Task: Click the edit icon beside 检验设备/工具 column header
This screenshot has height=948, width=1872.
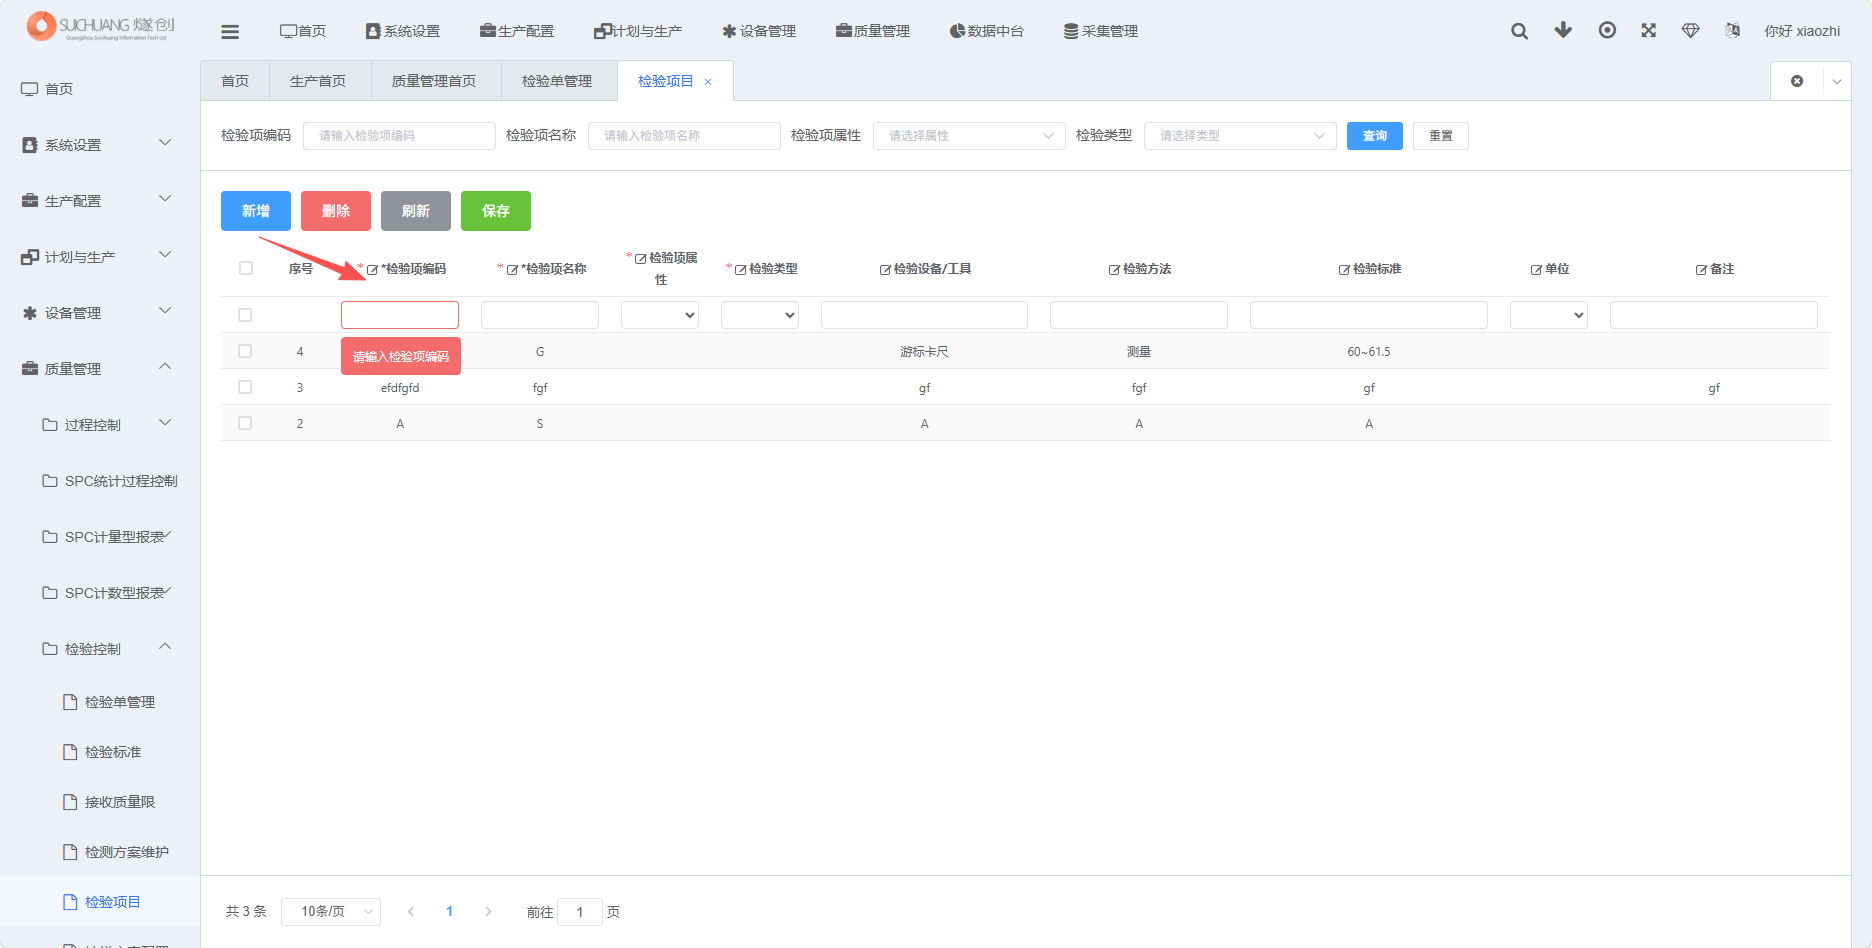Action: pos(885,270)
